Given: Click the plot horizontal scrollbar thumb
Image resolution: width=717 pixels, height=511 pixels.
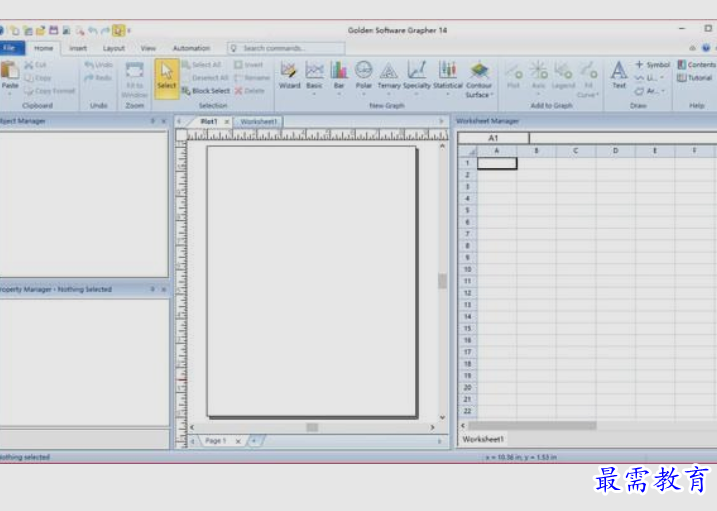Looking at the screenshot, I should click(312, 427).
